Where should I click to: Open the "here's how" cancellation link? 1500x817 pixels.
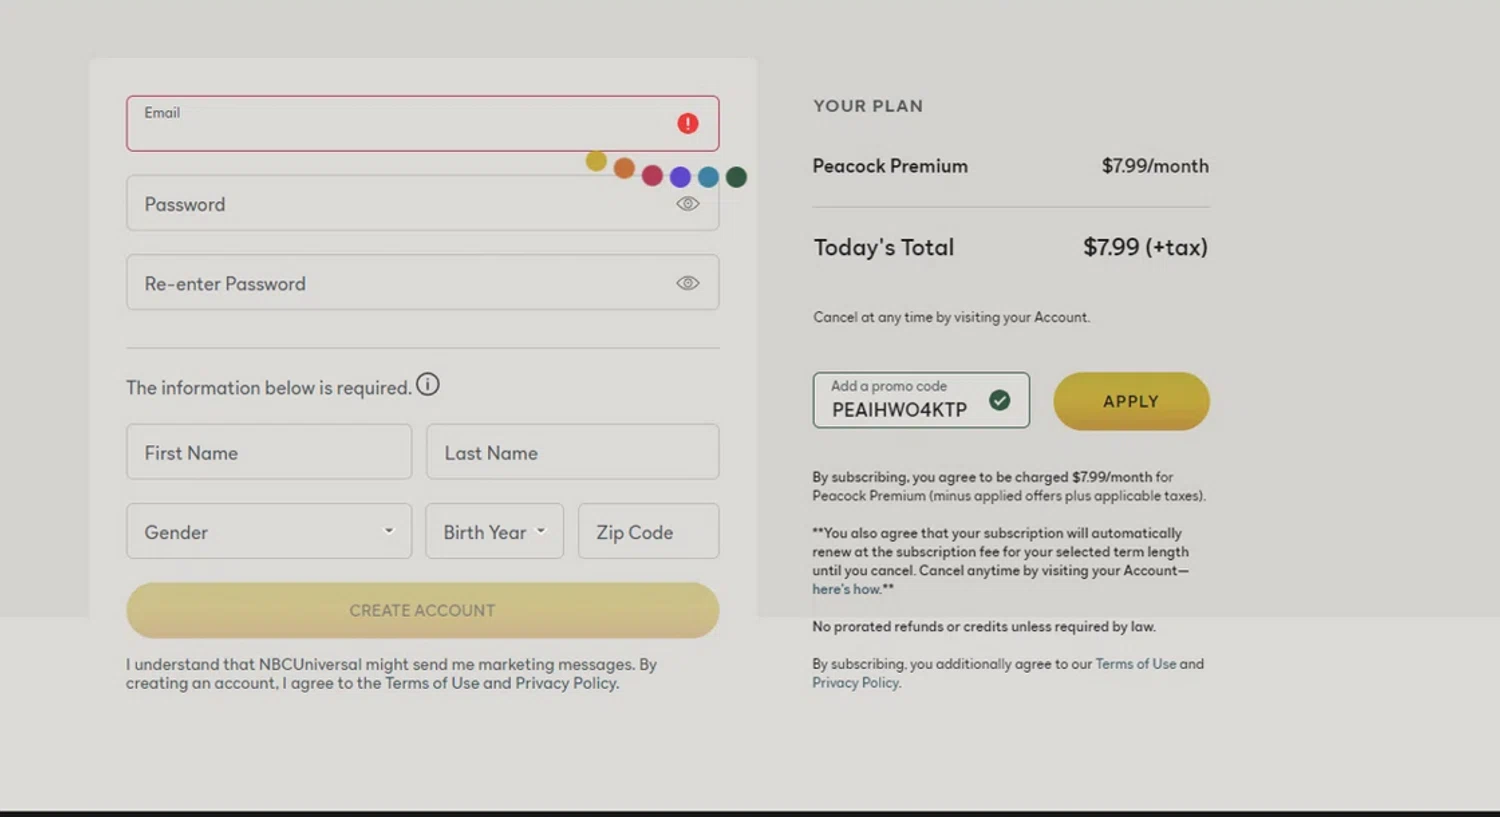(x=846, y=589)
